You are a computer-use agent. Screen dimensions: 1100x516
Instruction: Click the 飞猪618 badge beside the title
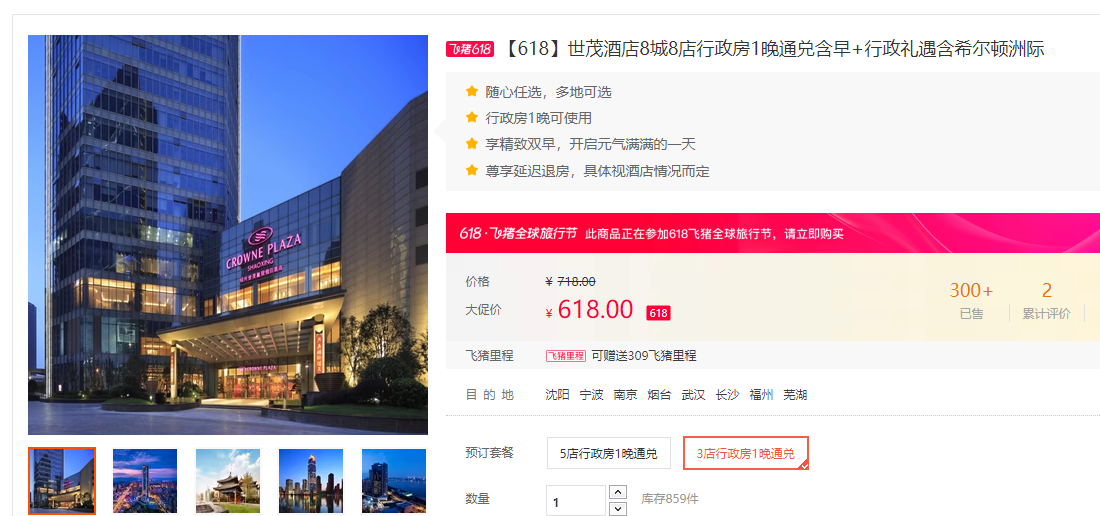[470, 49]
